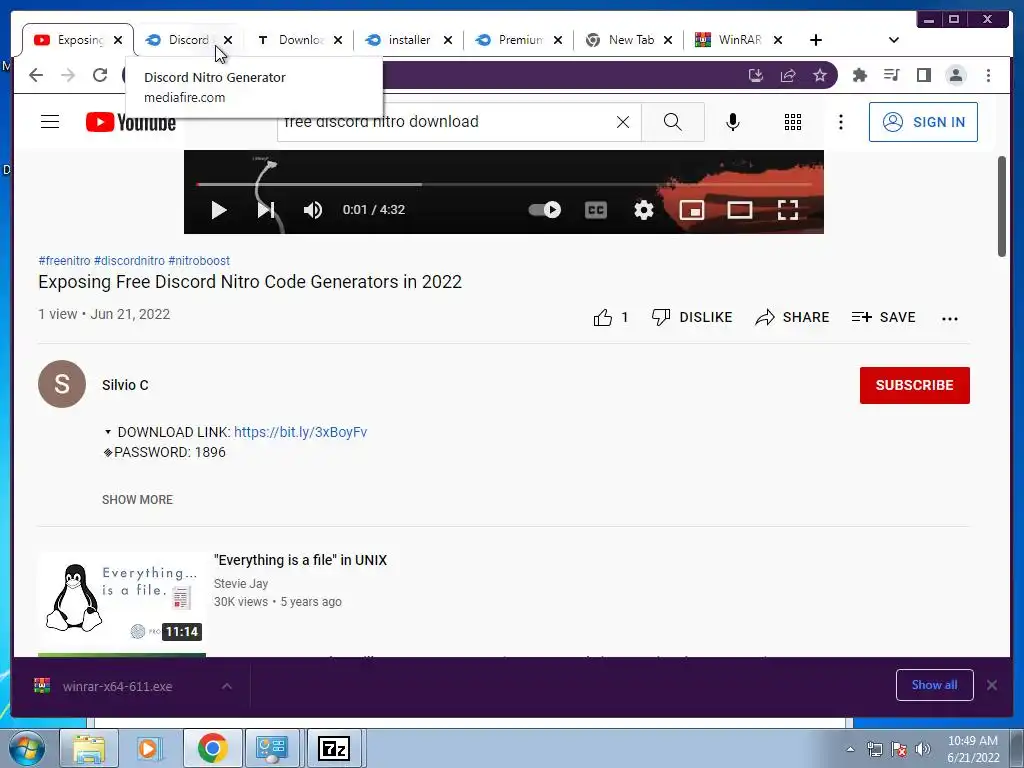Skip to the next video
The image size is (1024, 768).
(x=266, y=210)
